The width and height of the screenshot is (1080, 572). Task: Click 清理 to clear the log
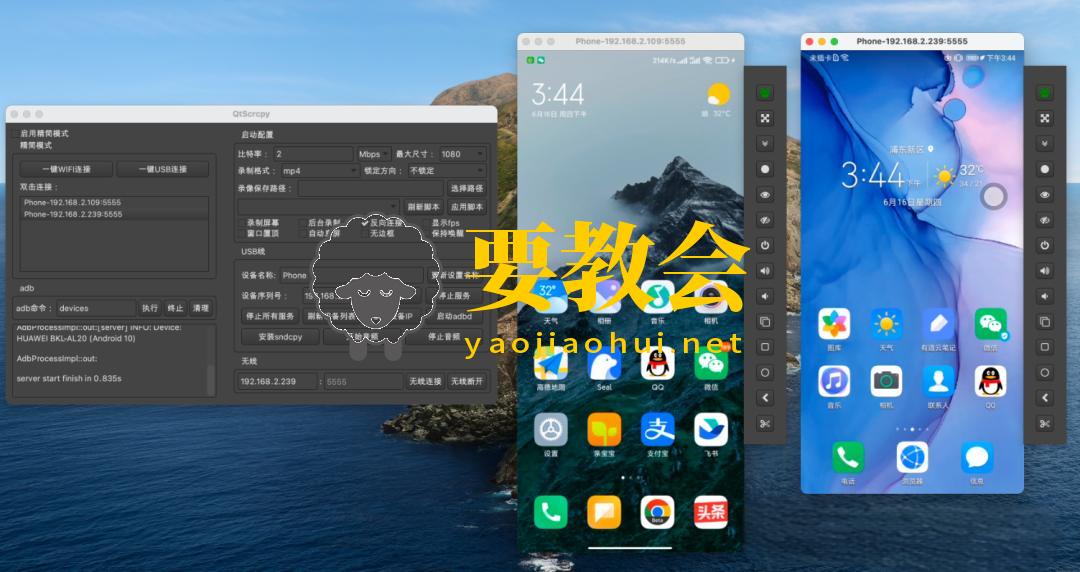tap(200, 309)
